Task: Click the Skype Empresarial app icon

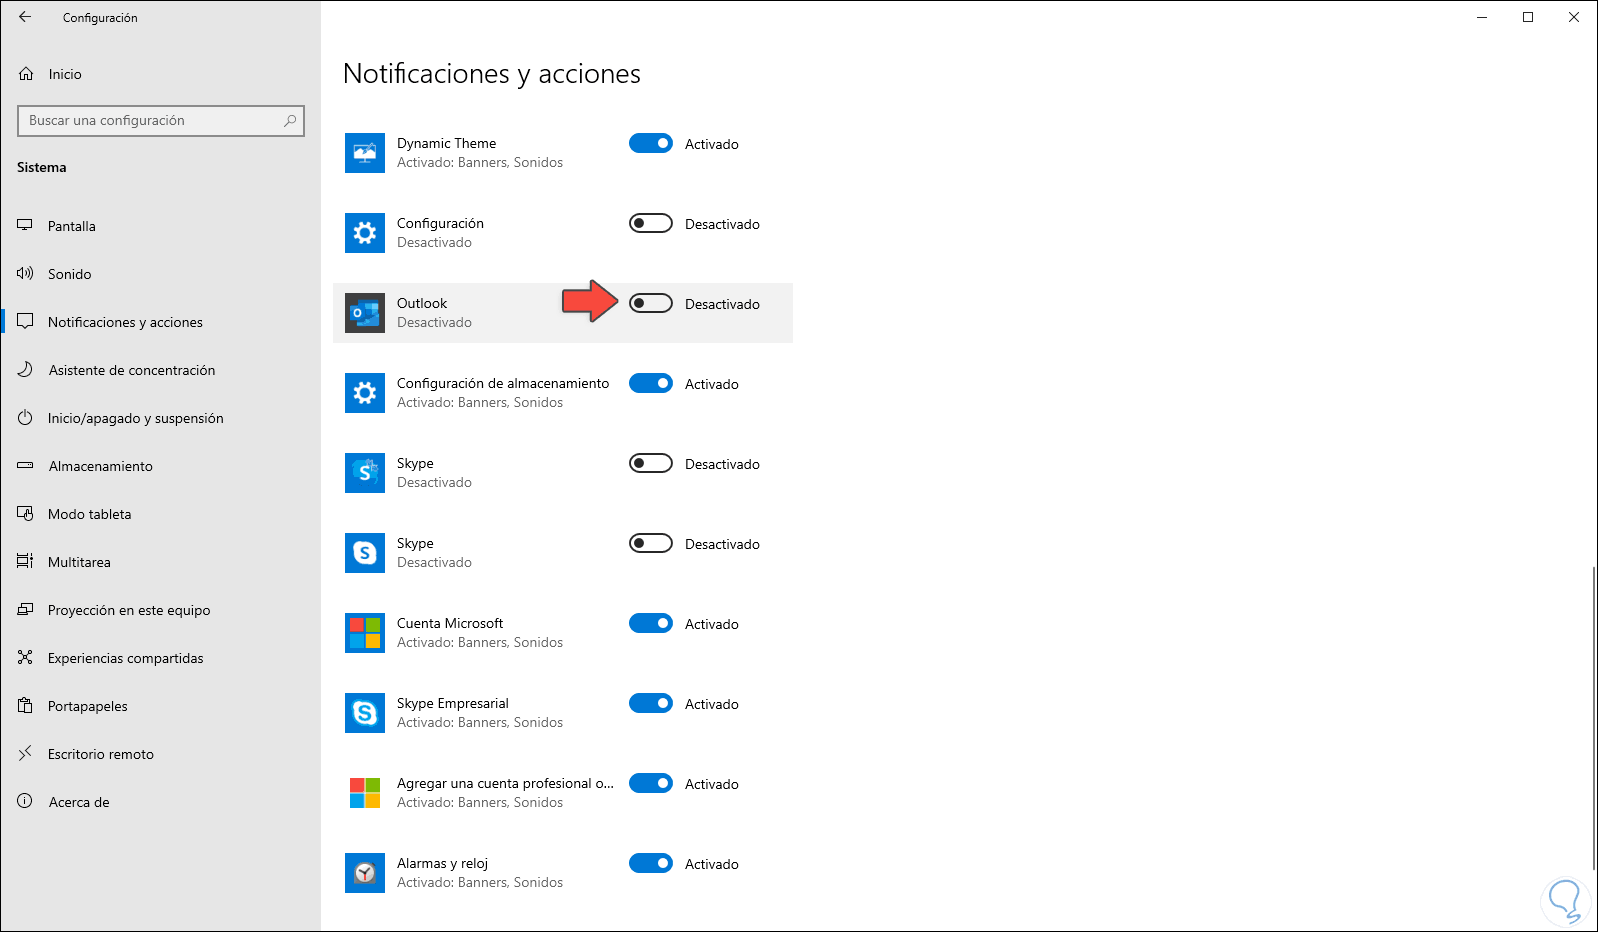Action: (365, 713)
